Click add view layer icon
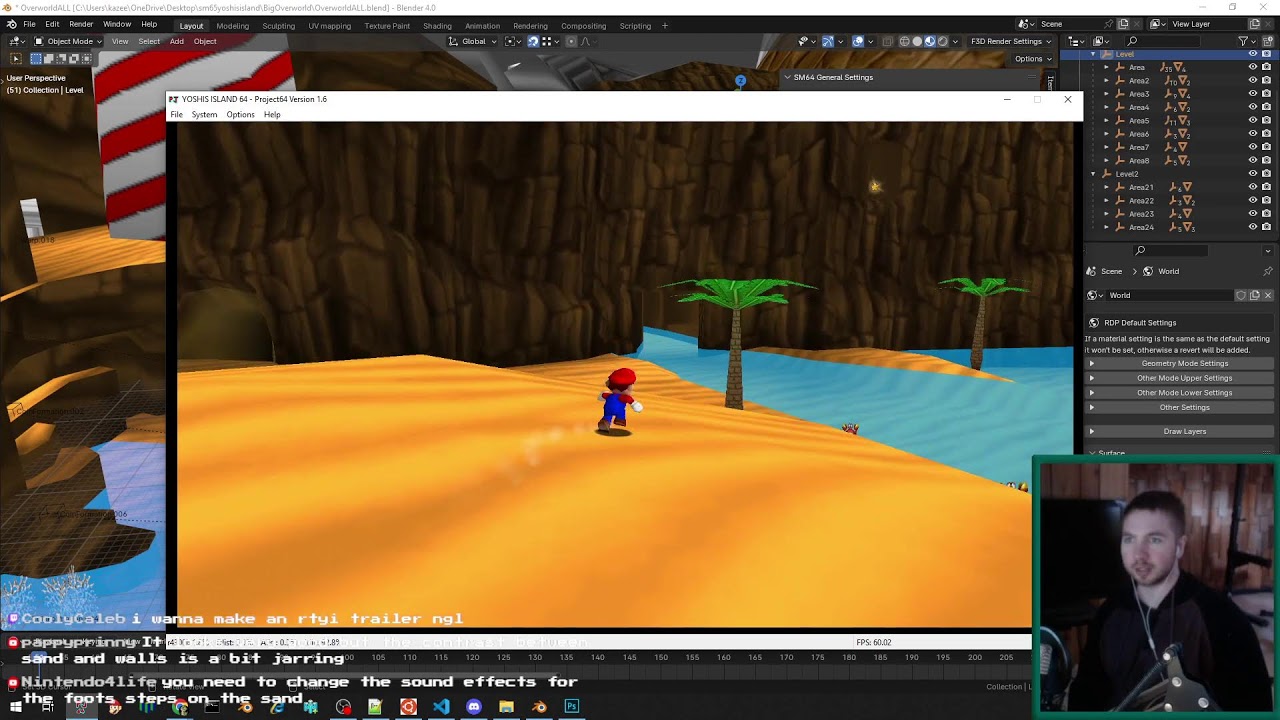This screenshot has width=1280, height=720. pyautogui.click(x=1255, y=24)
